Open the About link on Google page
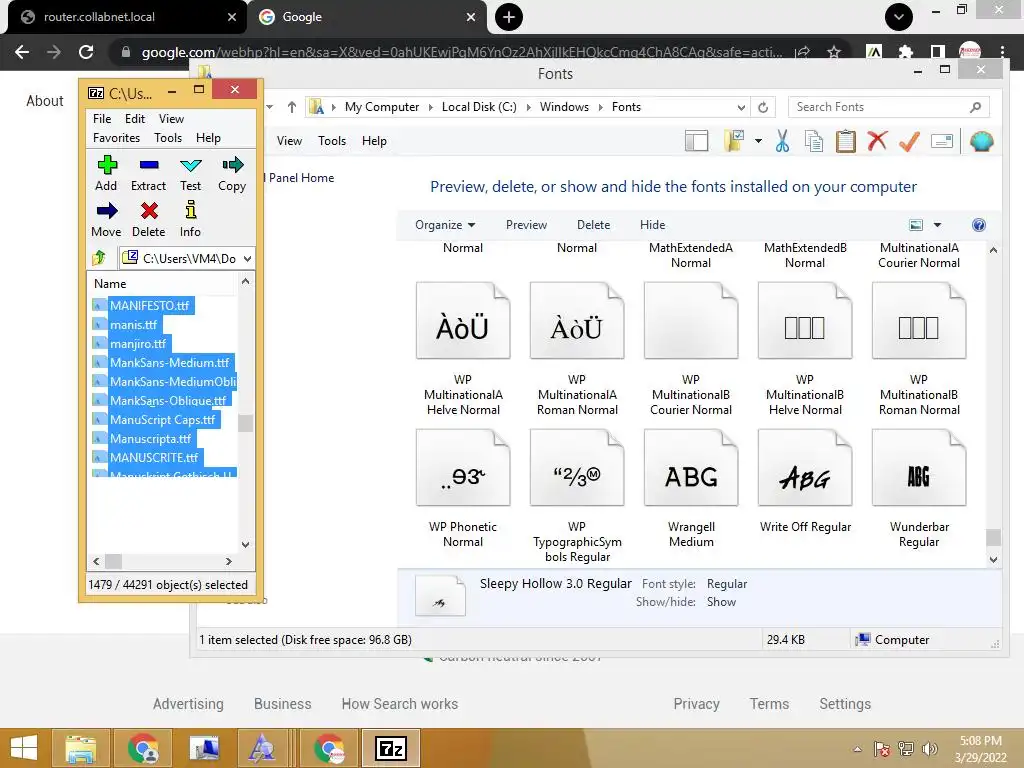 coord(45,101)
